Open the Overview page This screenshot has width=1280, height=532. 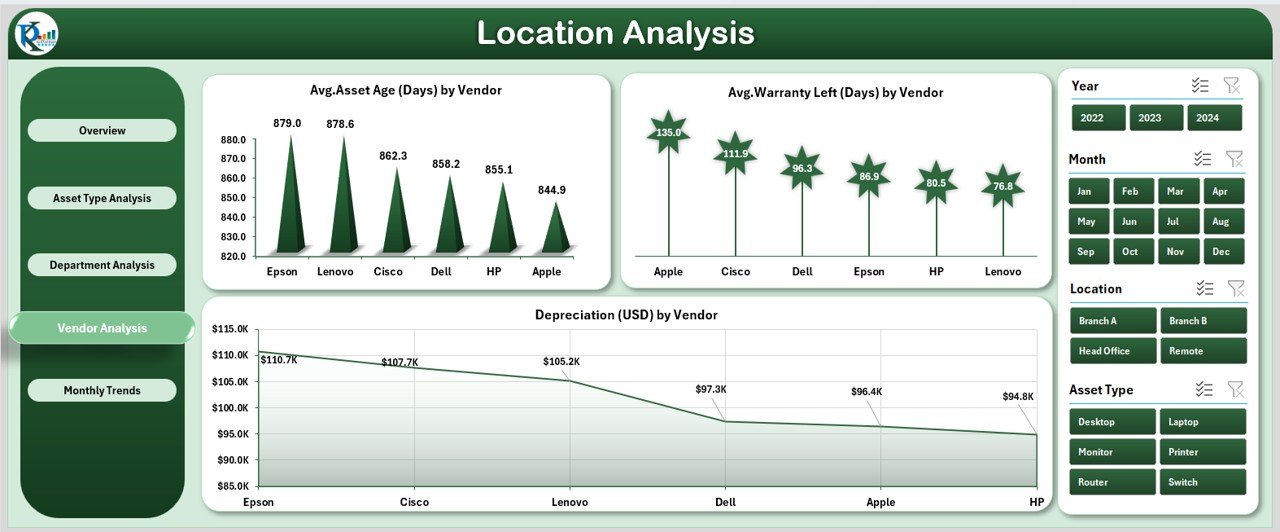click(x=102, y=131)
